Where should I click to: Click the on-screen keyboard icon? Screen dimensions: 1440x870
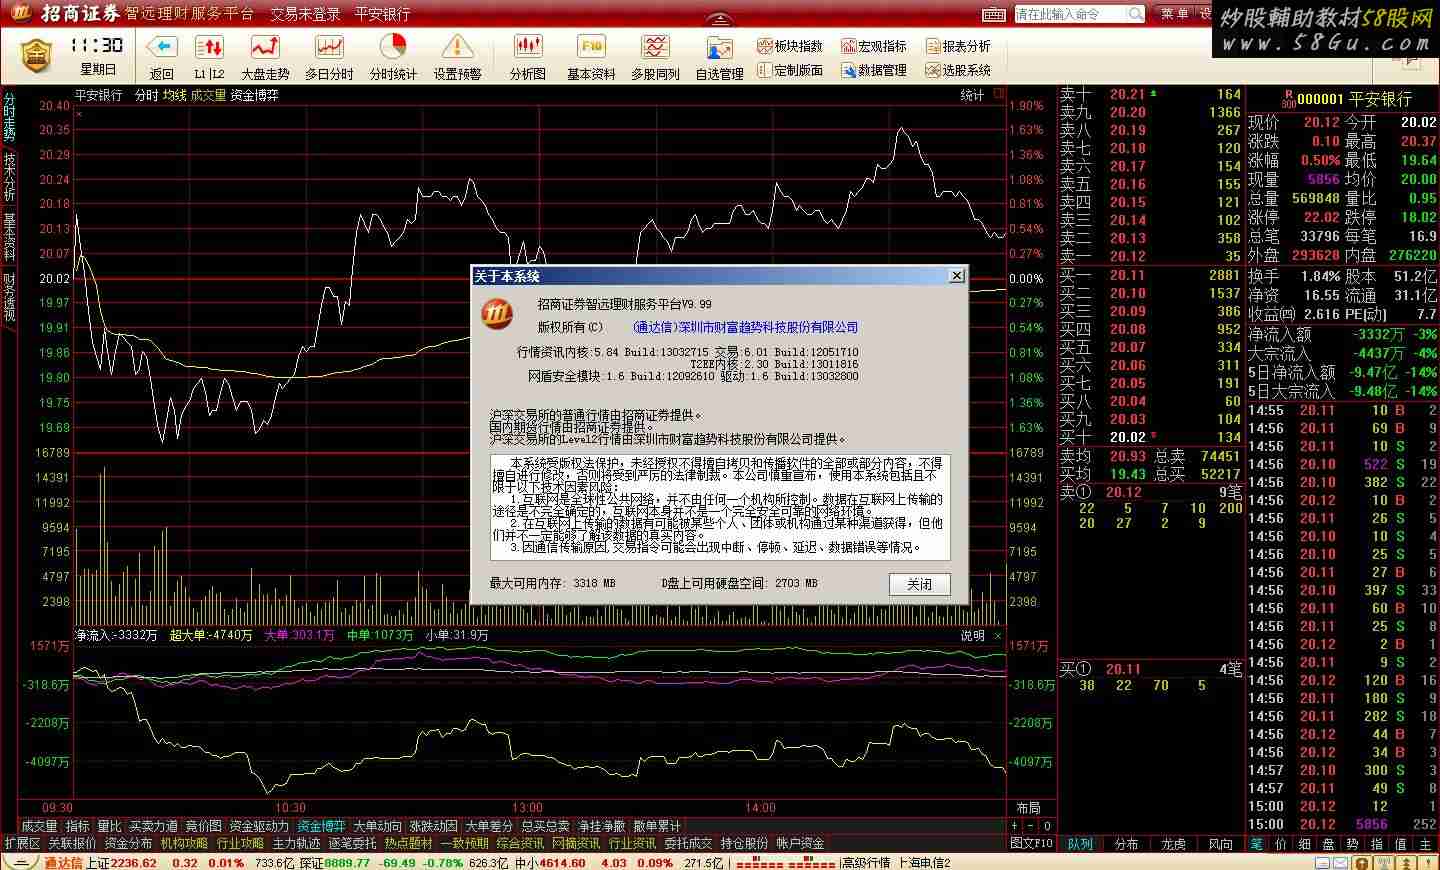(x=994, y=14)
